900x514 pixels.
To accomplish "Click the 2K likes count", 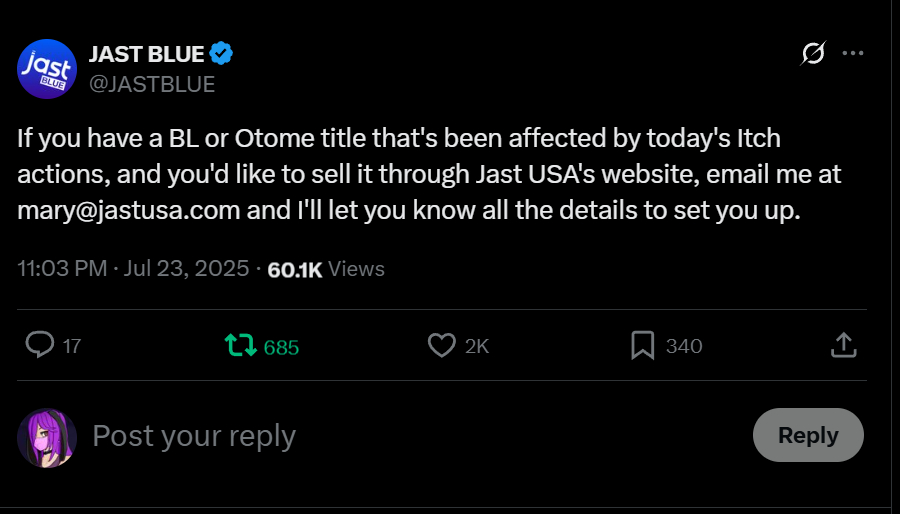I will point(477,347).
